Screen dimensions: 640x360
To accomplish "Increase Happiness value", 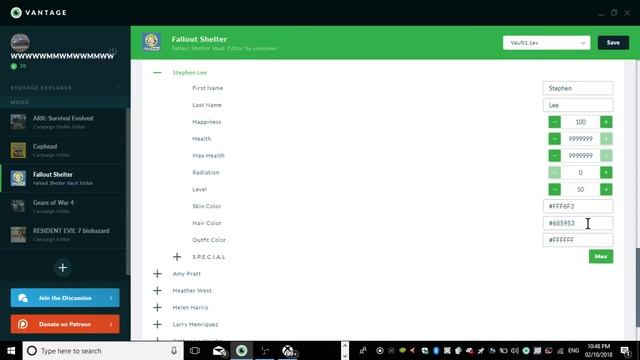I will 606,122.
